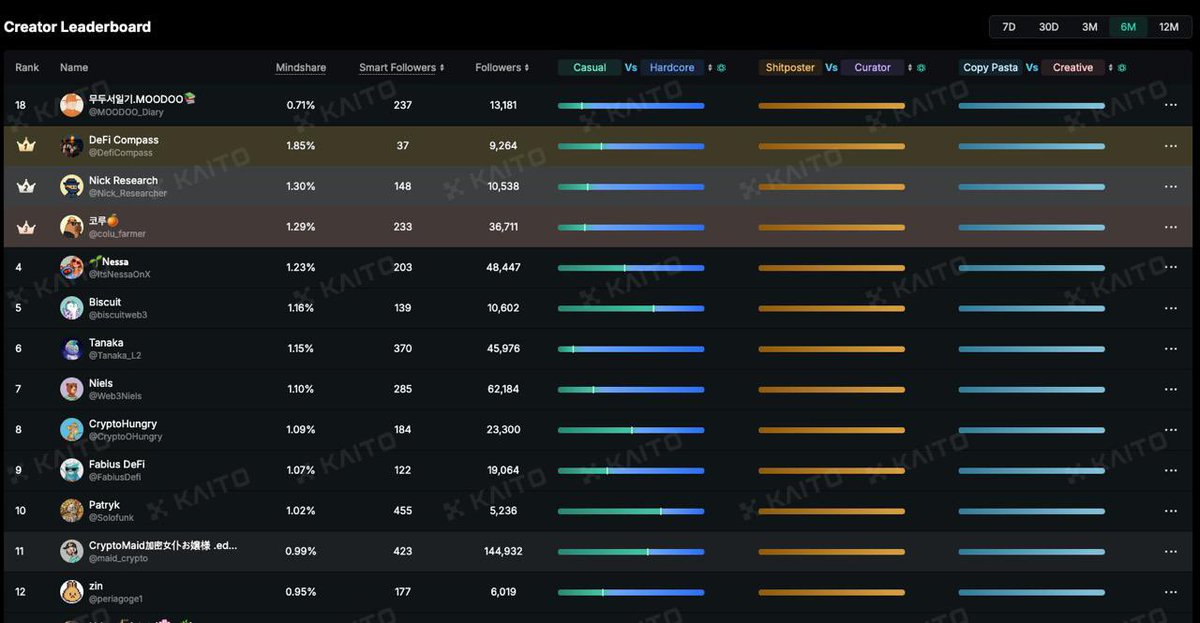The width and height of the screenshot is (1200, 623).
Task: Switch to 7D time range
Action: pyautogui.click(x=1009, y=27)
